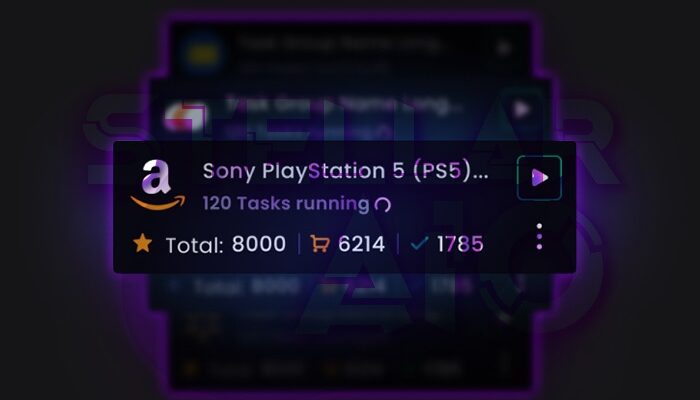Select the Sony PlayStation 5 (PS5) title

345,171
